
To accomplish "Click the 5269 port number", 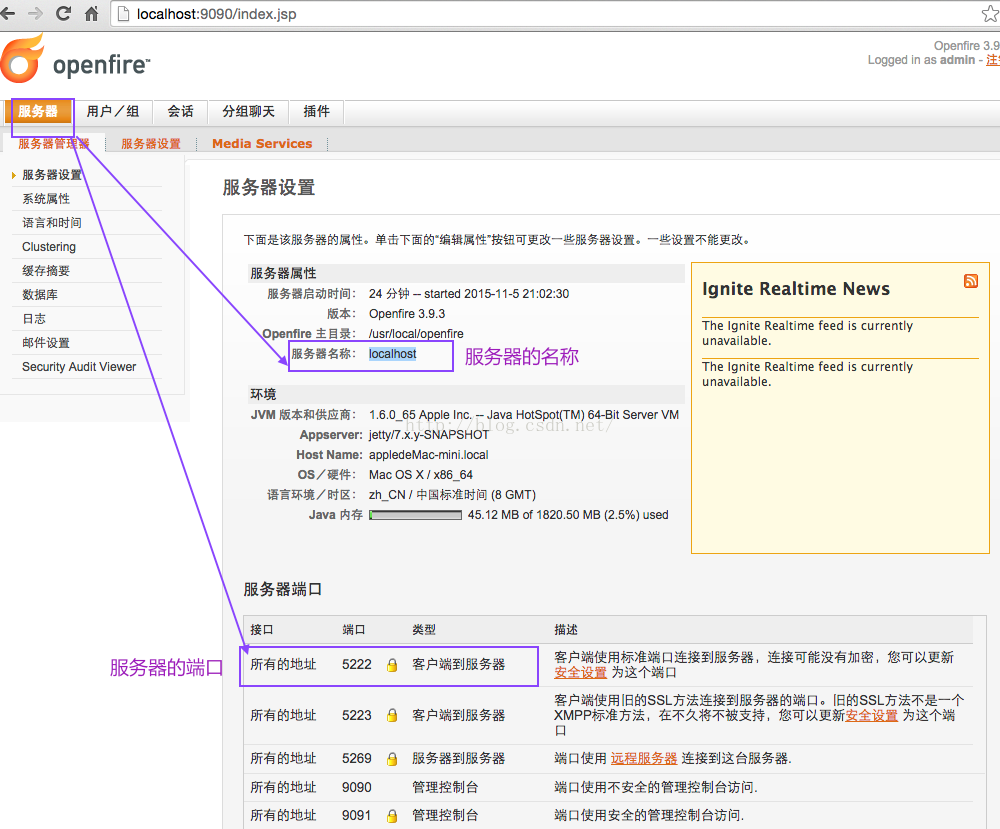I will tap(357, 758).
